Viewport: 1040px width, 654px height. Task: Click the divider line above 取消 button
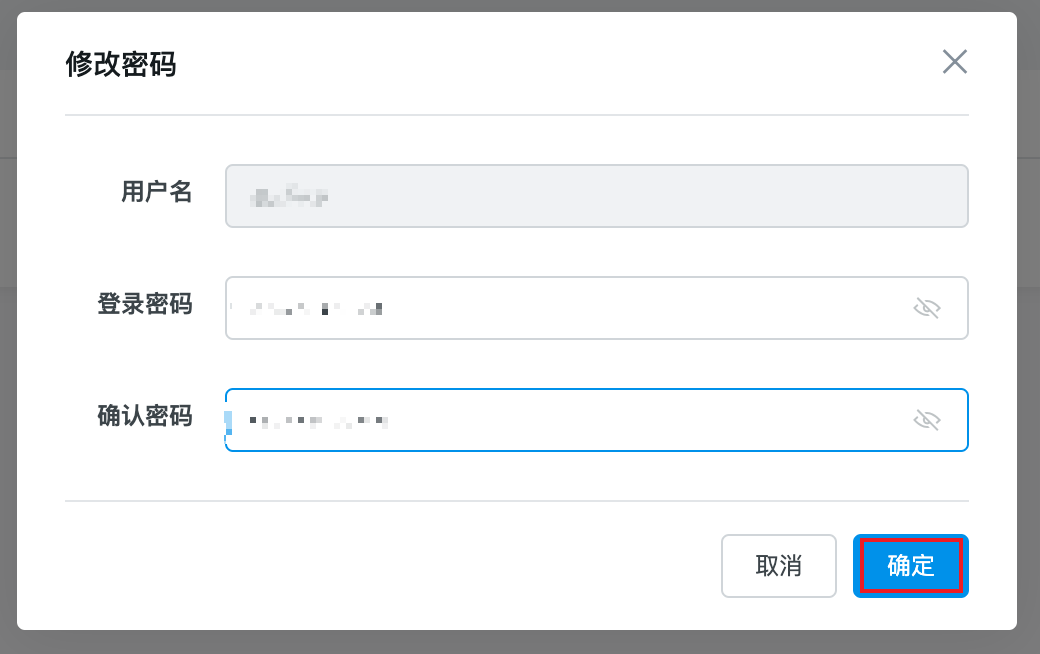[x=516, y=501]
